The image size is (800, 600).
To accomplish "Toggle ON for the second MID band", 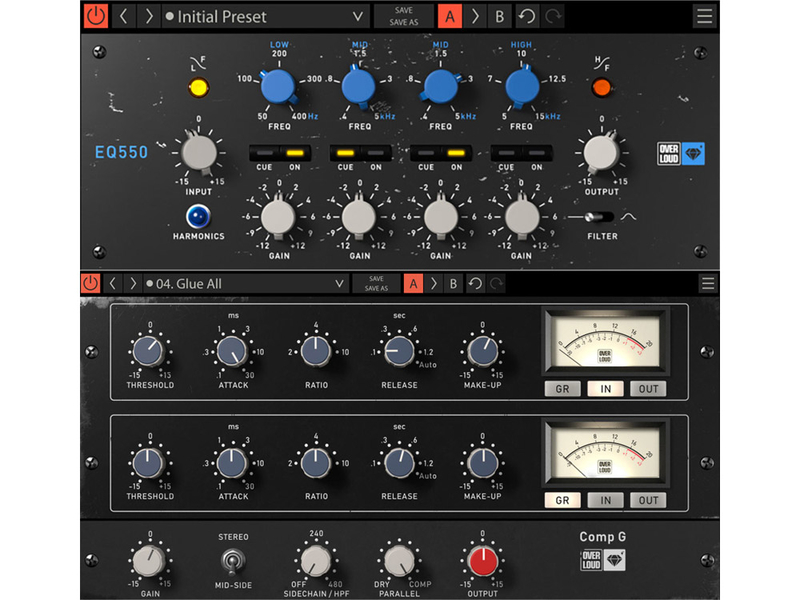I will pos(456,153).
